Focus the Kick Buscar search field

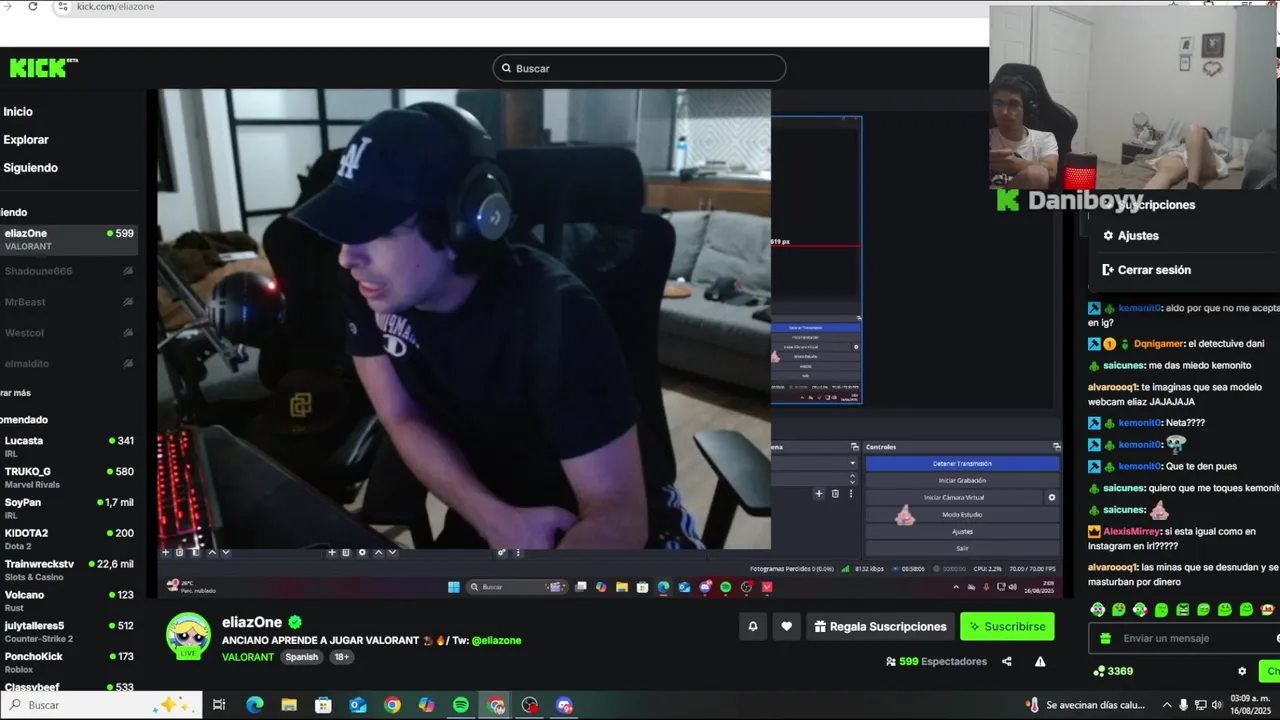[x=639, y=68]
